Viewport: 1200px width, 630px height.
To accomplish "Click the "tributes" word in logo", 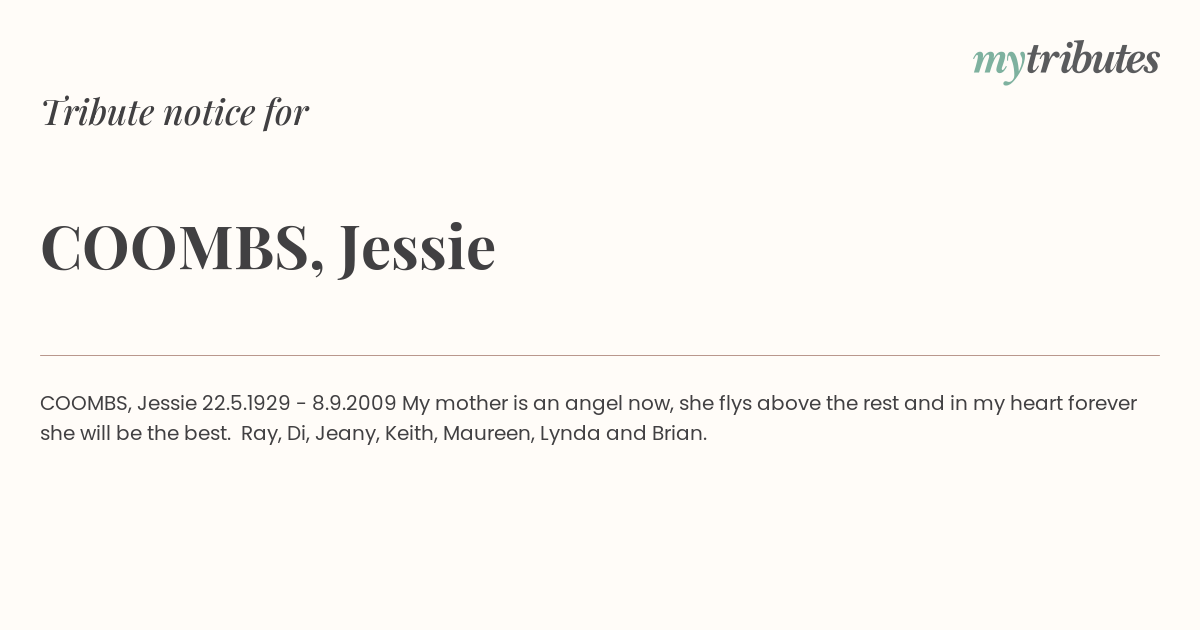I will pos(1092,59).
